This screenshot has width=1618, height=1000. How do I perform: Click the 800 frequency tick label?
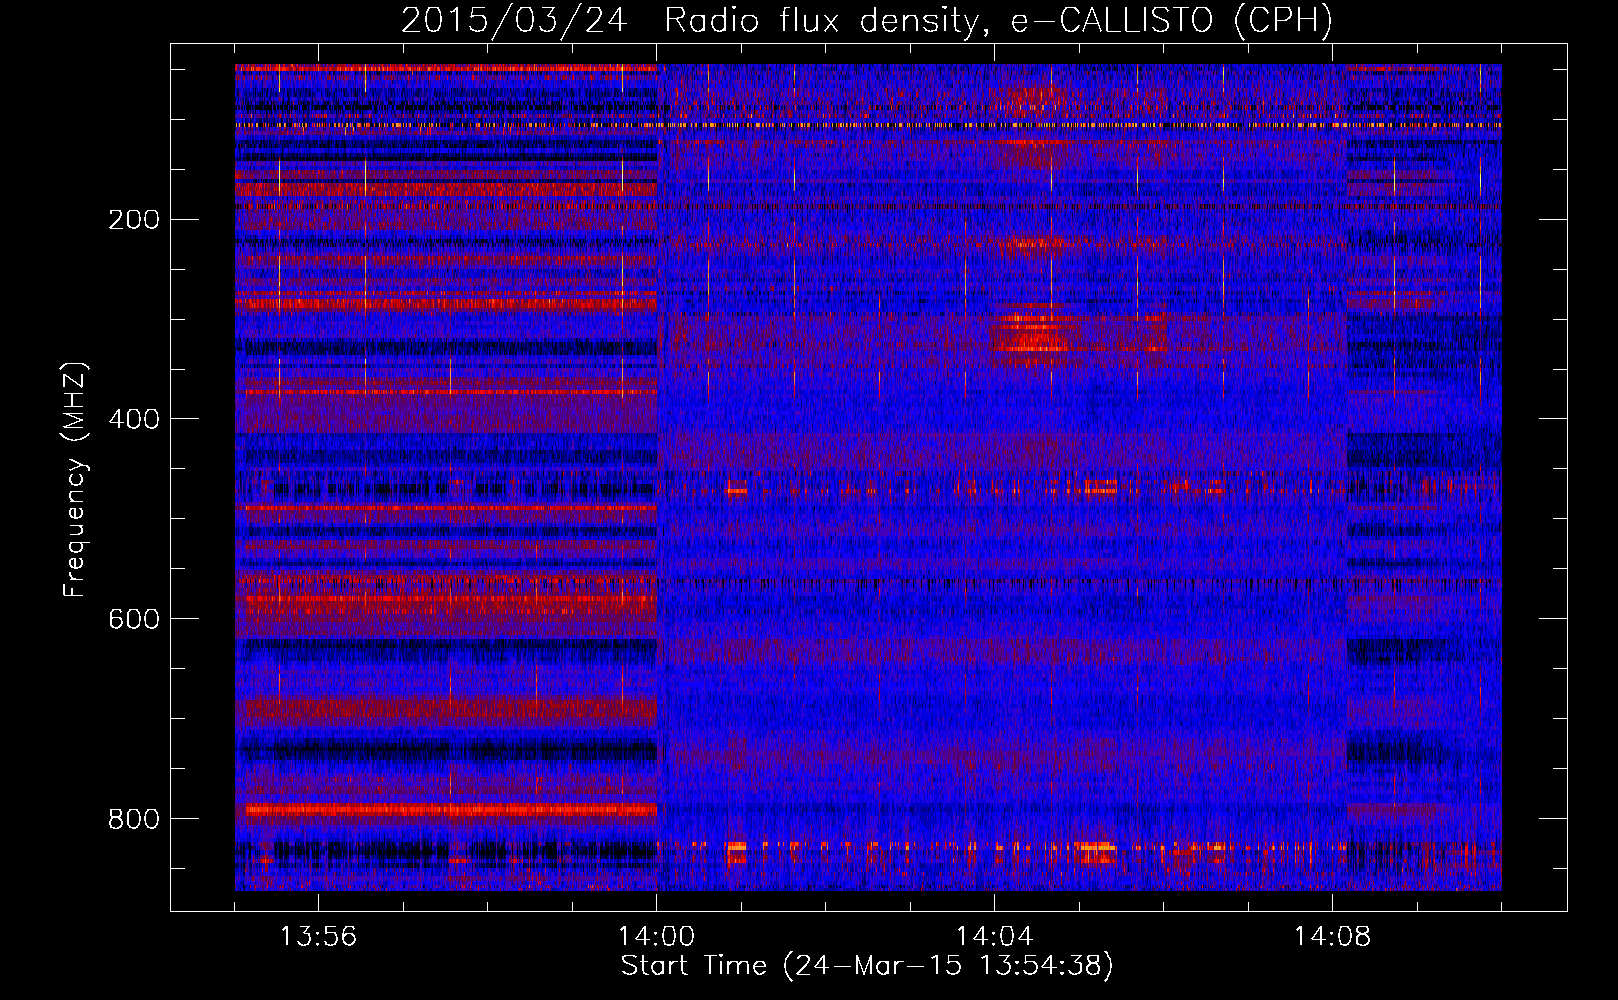134,819
